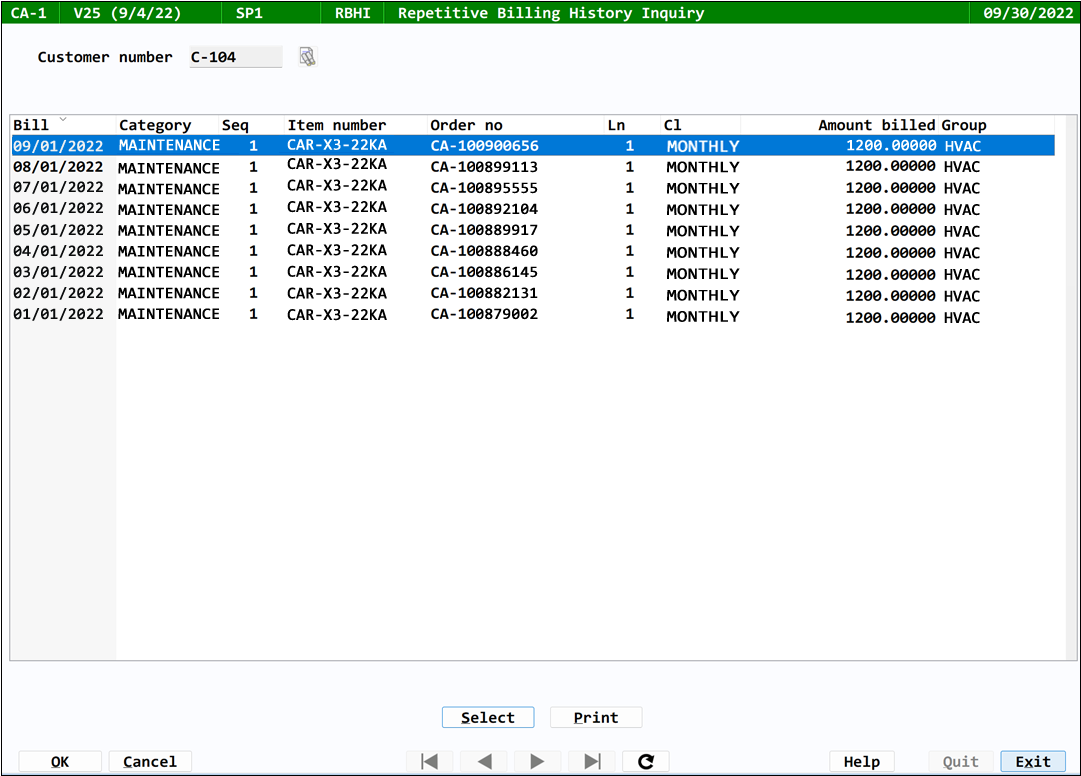
Task: Select the 09/01/2022 bill row
Action: (532, 145)
